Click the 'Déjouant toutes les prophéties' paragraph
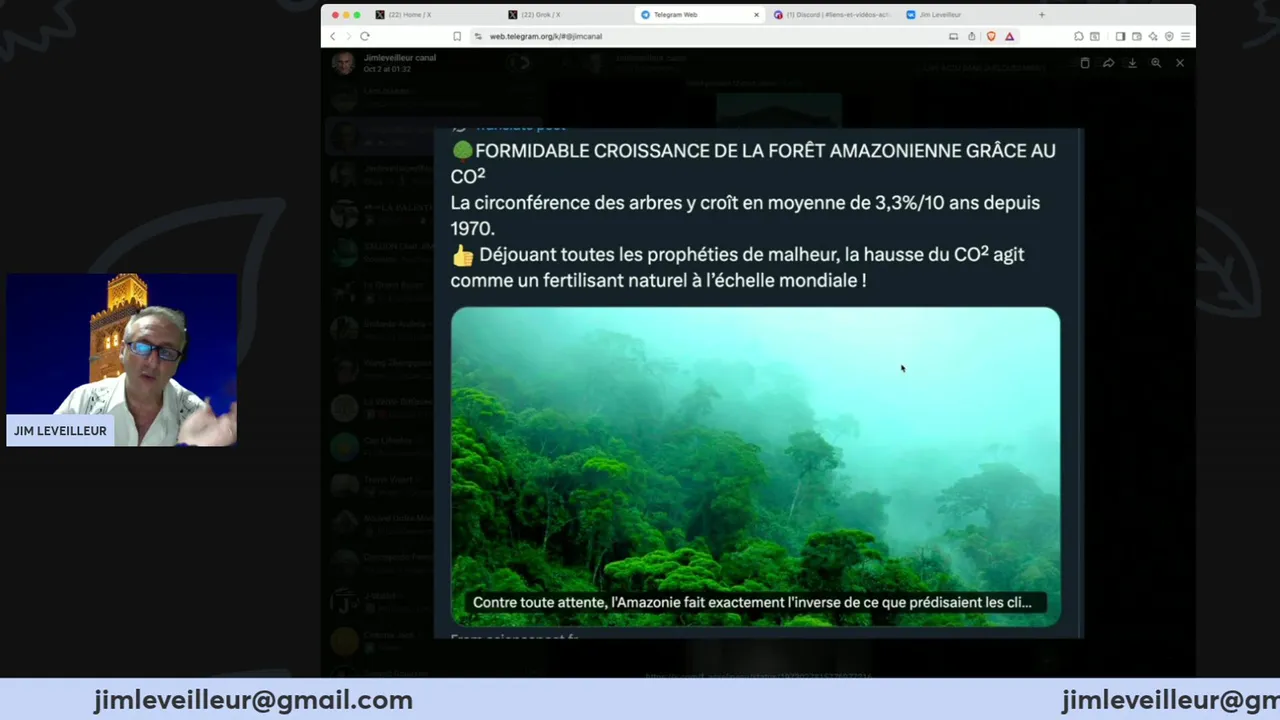The height and width of the screenshot is (720, 1280). [737, 267]
